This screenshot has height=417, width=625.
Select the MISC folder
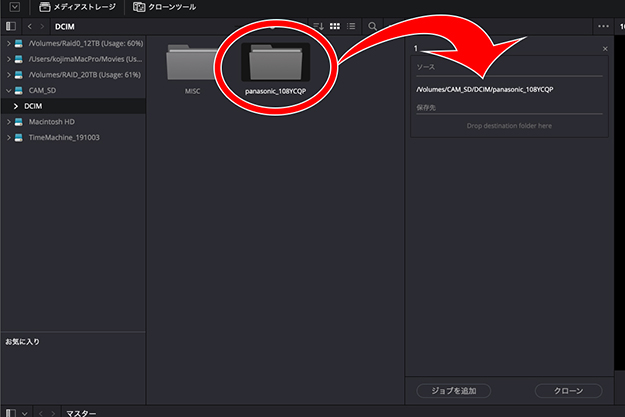pyautogui.click(x=192, y=67)
